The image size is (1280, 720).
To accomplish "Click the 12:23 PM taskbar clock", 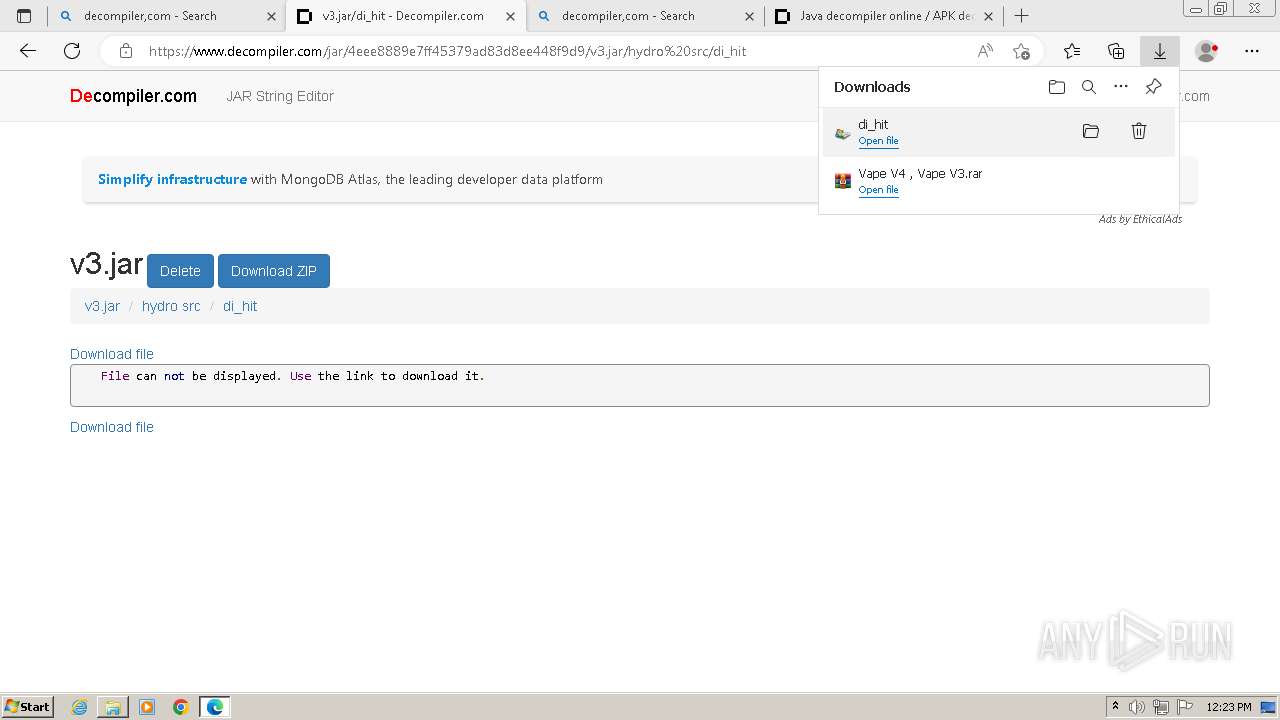I will [x=1229, y=707].
